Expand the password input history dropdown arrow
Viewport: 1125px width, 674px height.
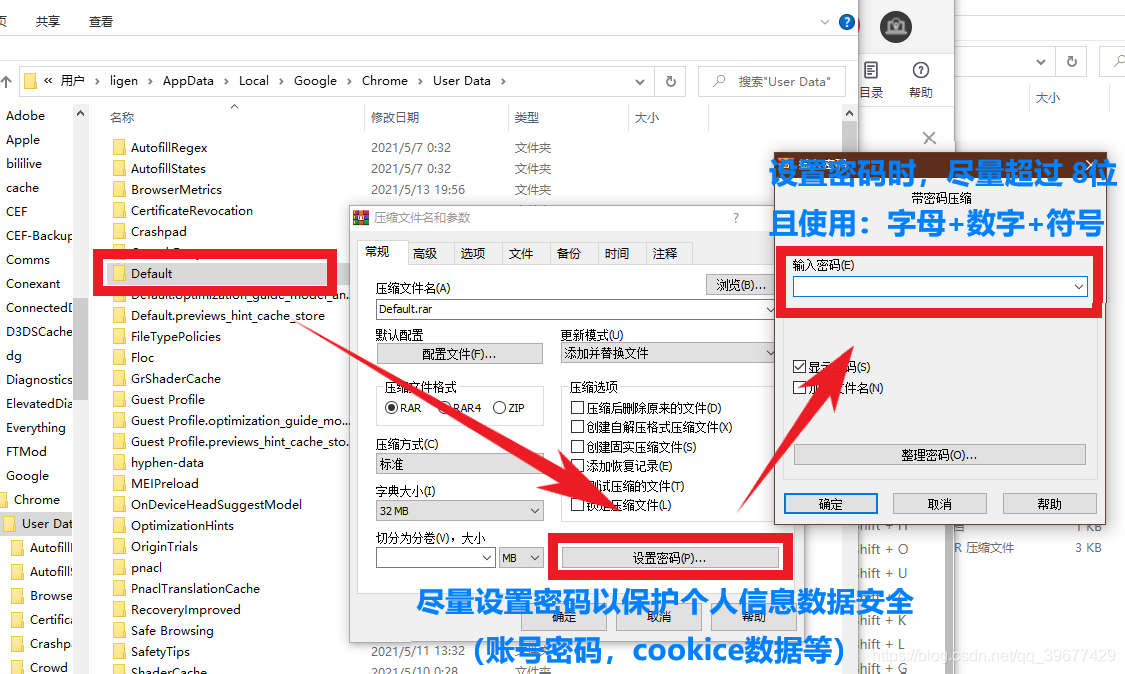[1078, 287]
